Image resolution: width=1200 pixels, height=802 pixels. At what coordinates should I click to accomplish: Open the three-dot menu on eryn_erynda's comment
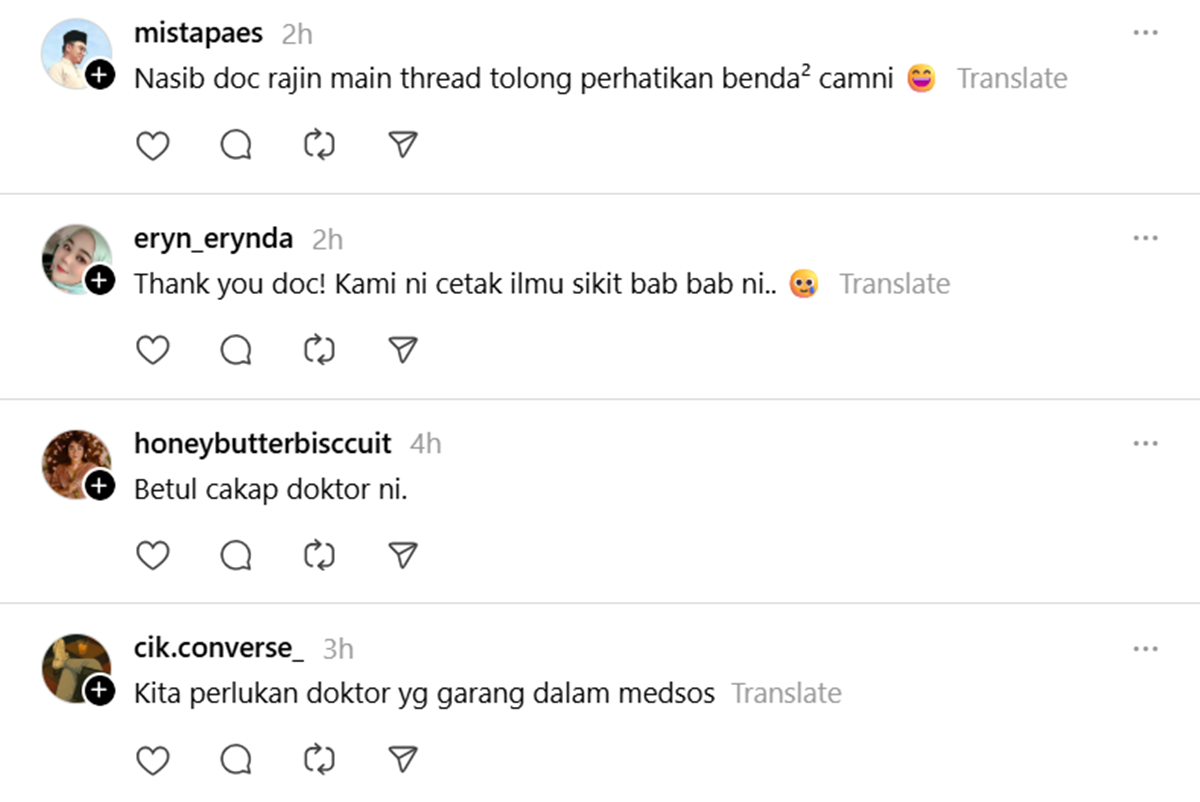click(1145, 238)
